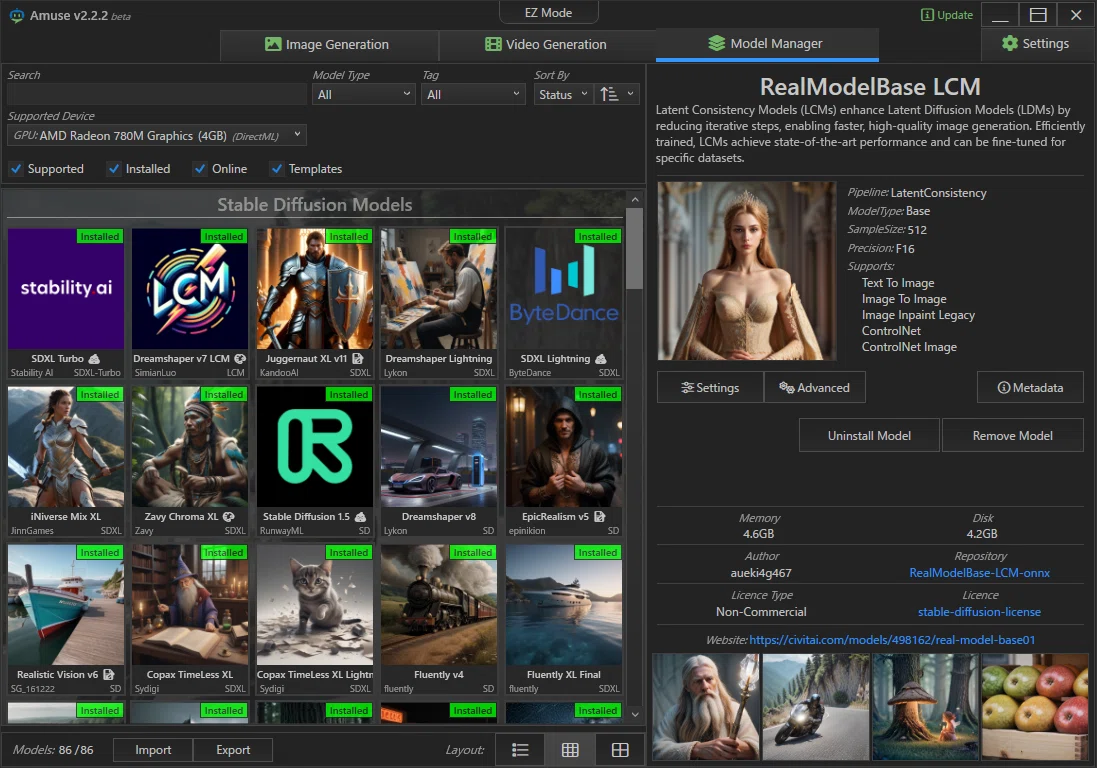The height and width of the screenshot is (768, 1097).
Task: Open the Advanced model options
Action: click(815, 387)
